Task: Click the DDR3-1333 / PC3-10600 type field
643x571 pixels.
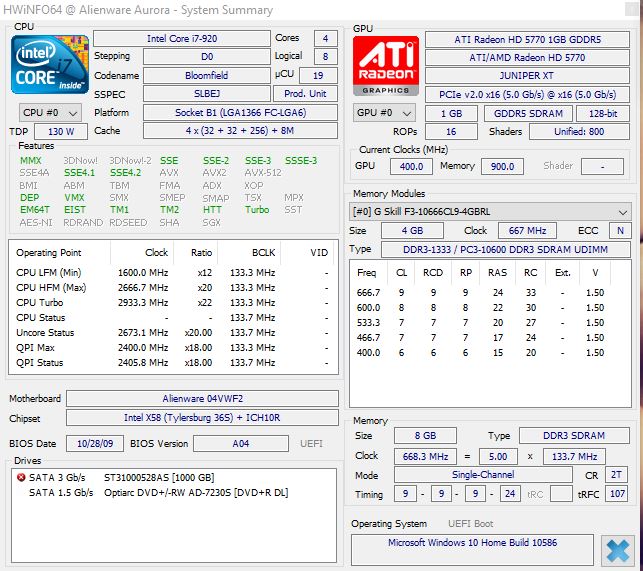Action: coord(506,250)
